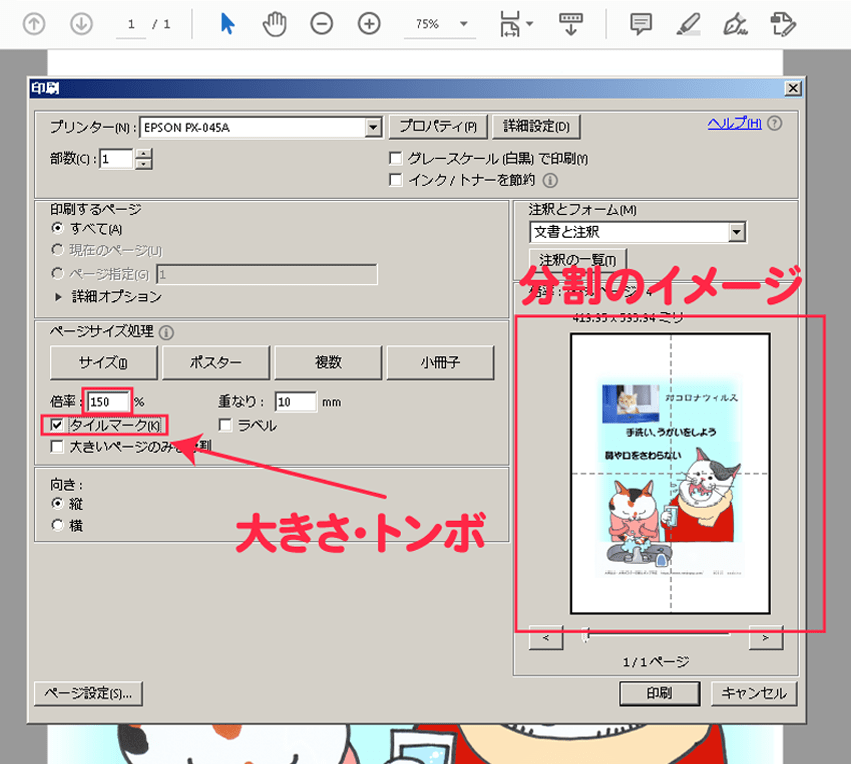Choose 複数 page sizing mode
Image resolution: width=851 pixels, height=764 pixels.
click(328, 362)
